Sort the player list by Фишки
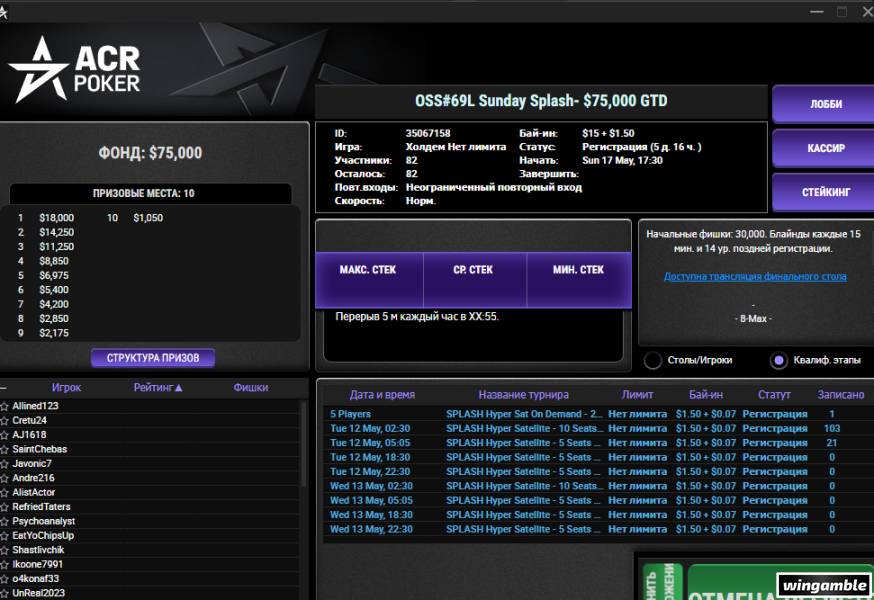The image size is (874, 600). [x=251, y=388]
